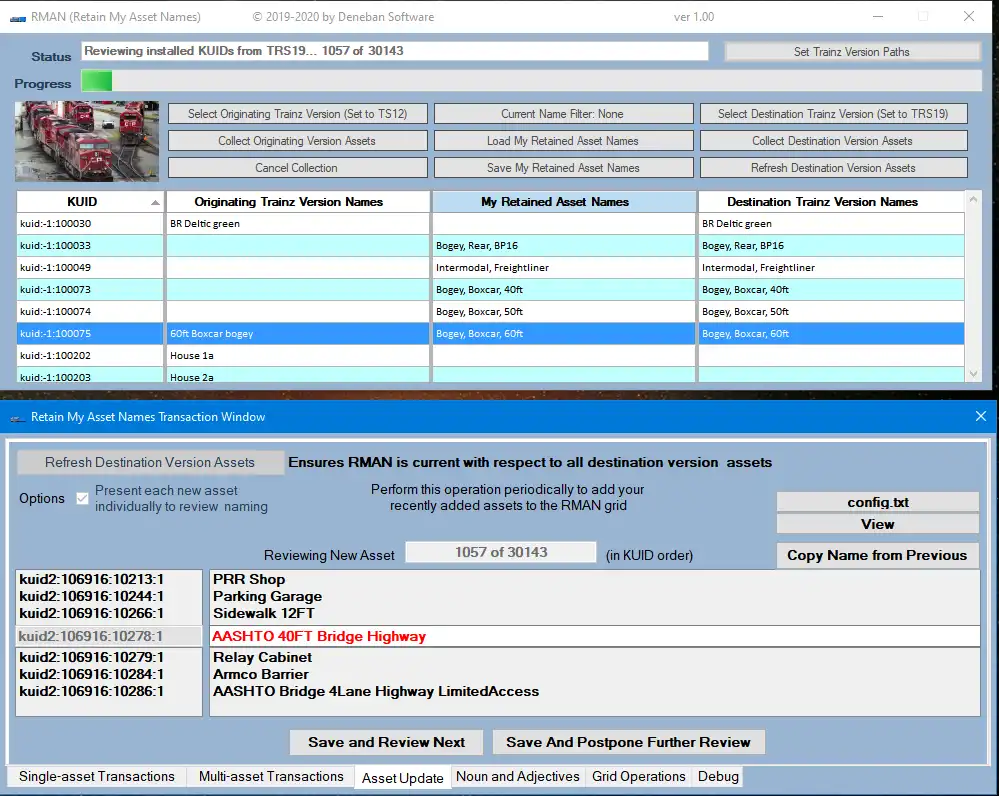The width and height of the screenshot is (999, 796).
Task: Click 'Parking Garage' in asset list
Action: point(268,597)
